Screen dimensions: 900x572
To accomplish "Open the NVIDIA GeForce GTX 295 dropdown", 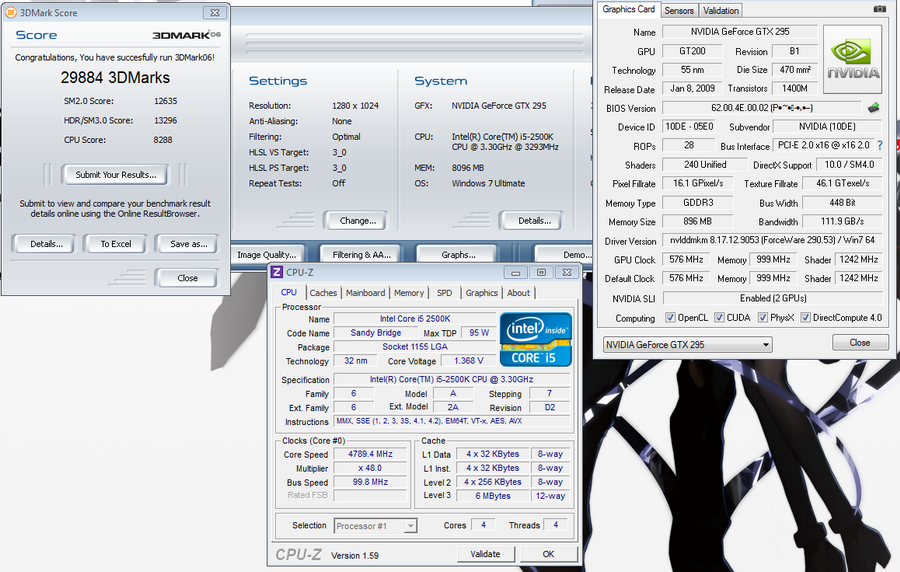I will 687,344.
